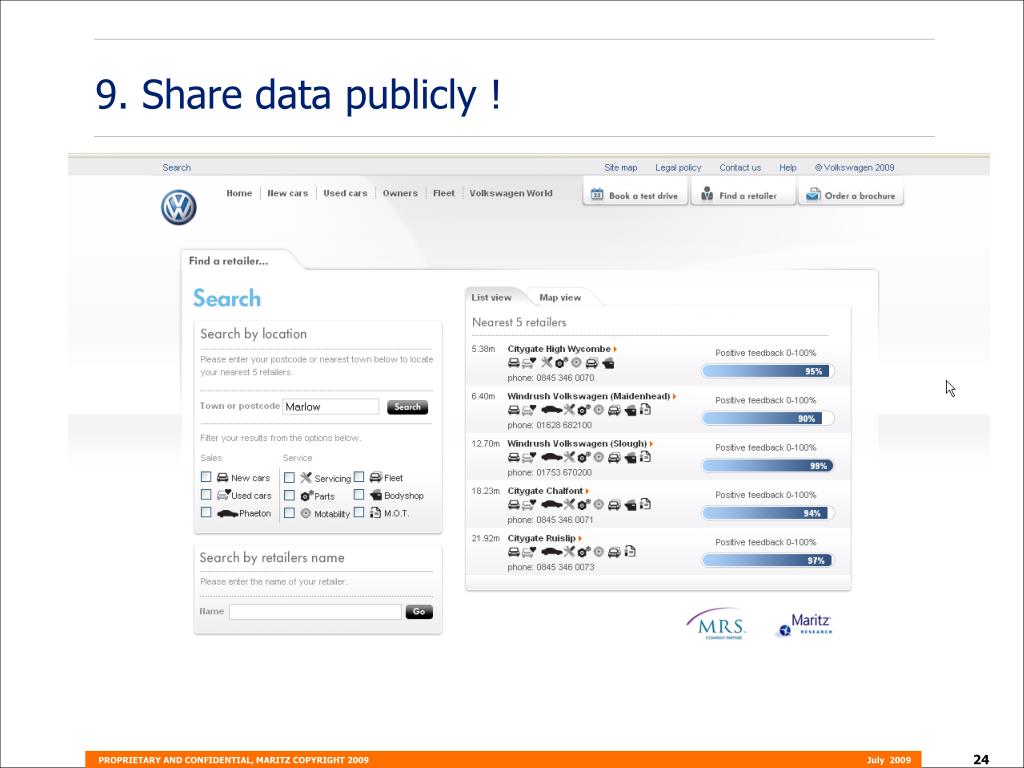Click Phaeton icon under Windrush Volkswagen (Maidenhead)
This screenshot has width=1024, height=768.
tap(552, 410)
